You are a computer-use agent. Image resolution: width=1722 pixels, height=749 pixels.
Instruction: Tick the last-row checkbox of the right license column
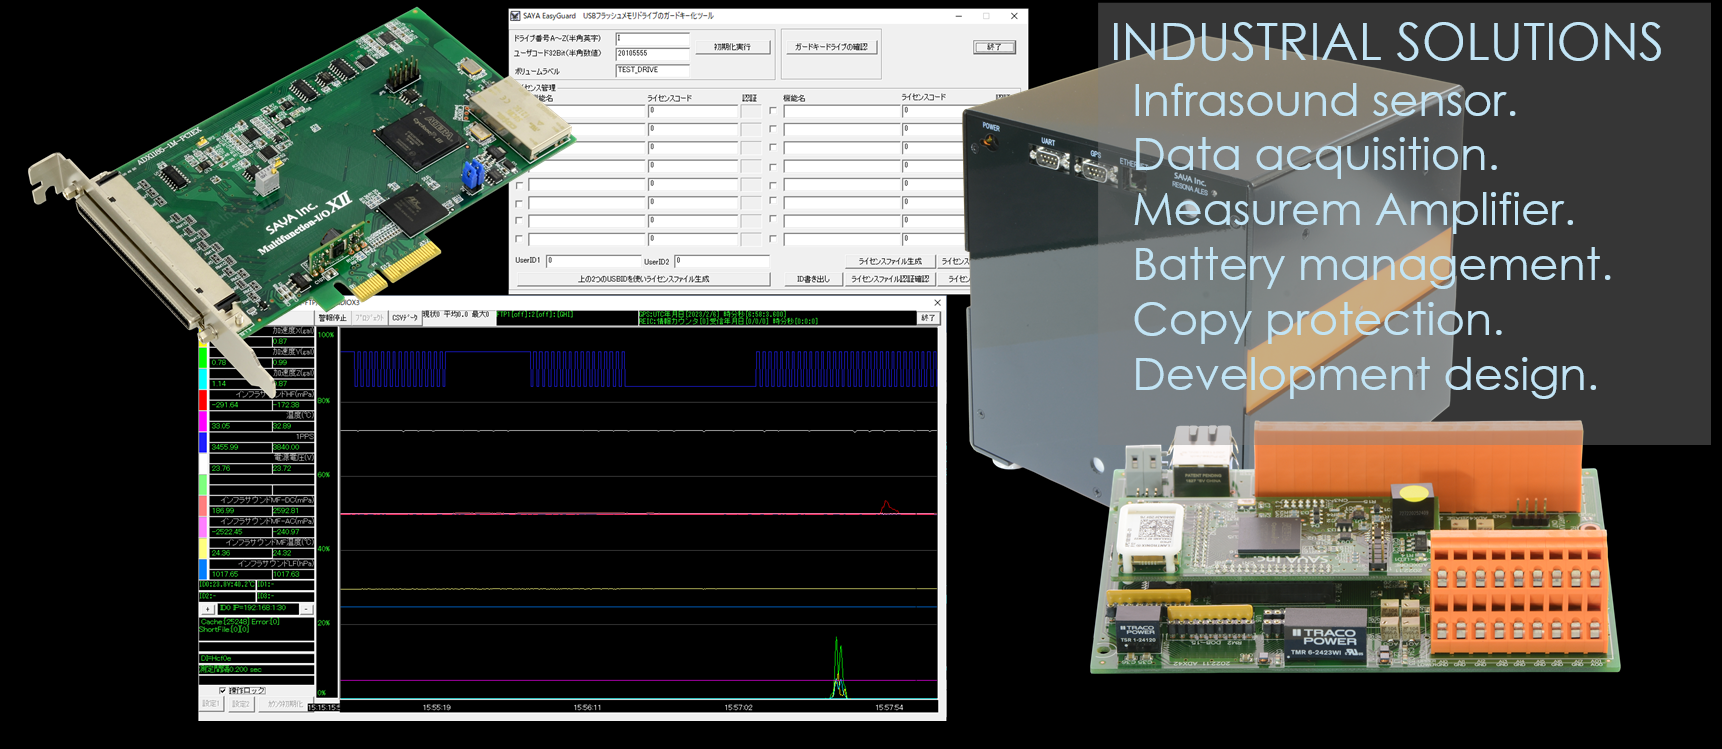point(773,239)
